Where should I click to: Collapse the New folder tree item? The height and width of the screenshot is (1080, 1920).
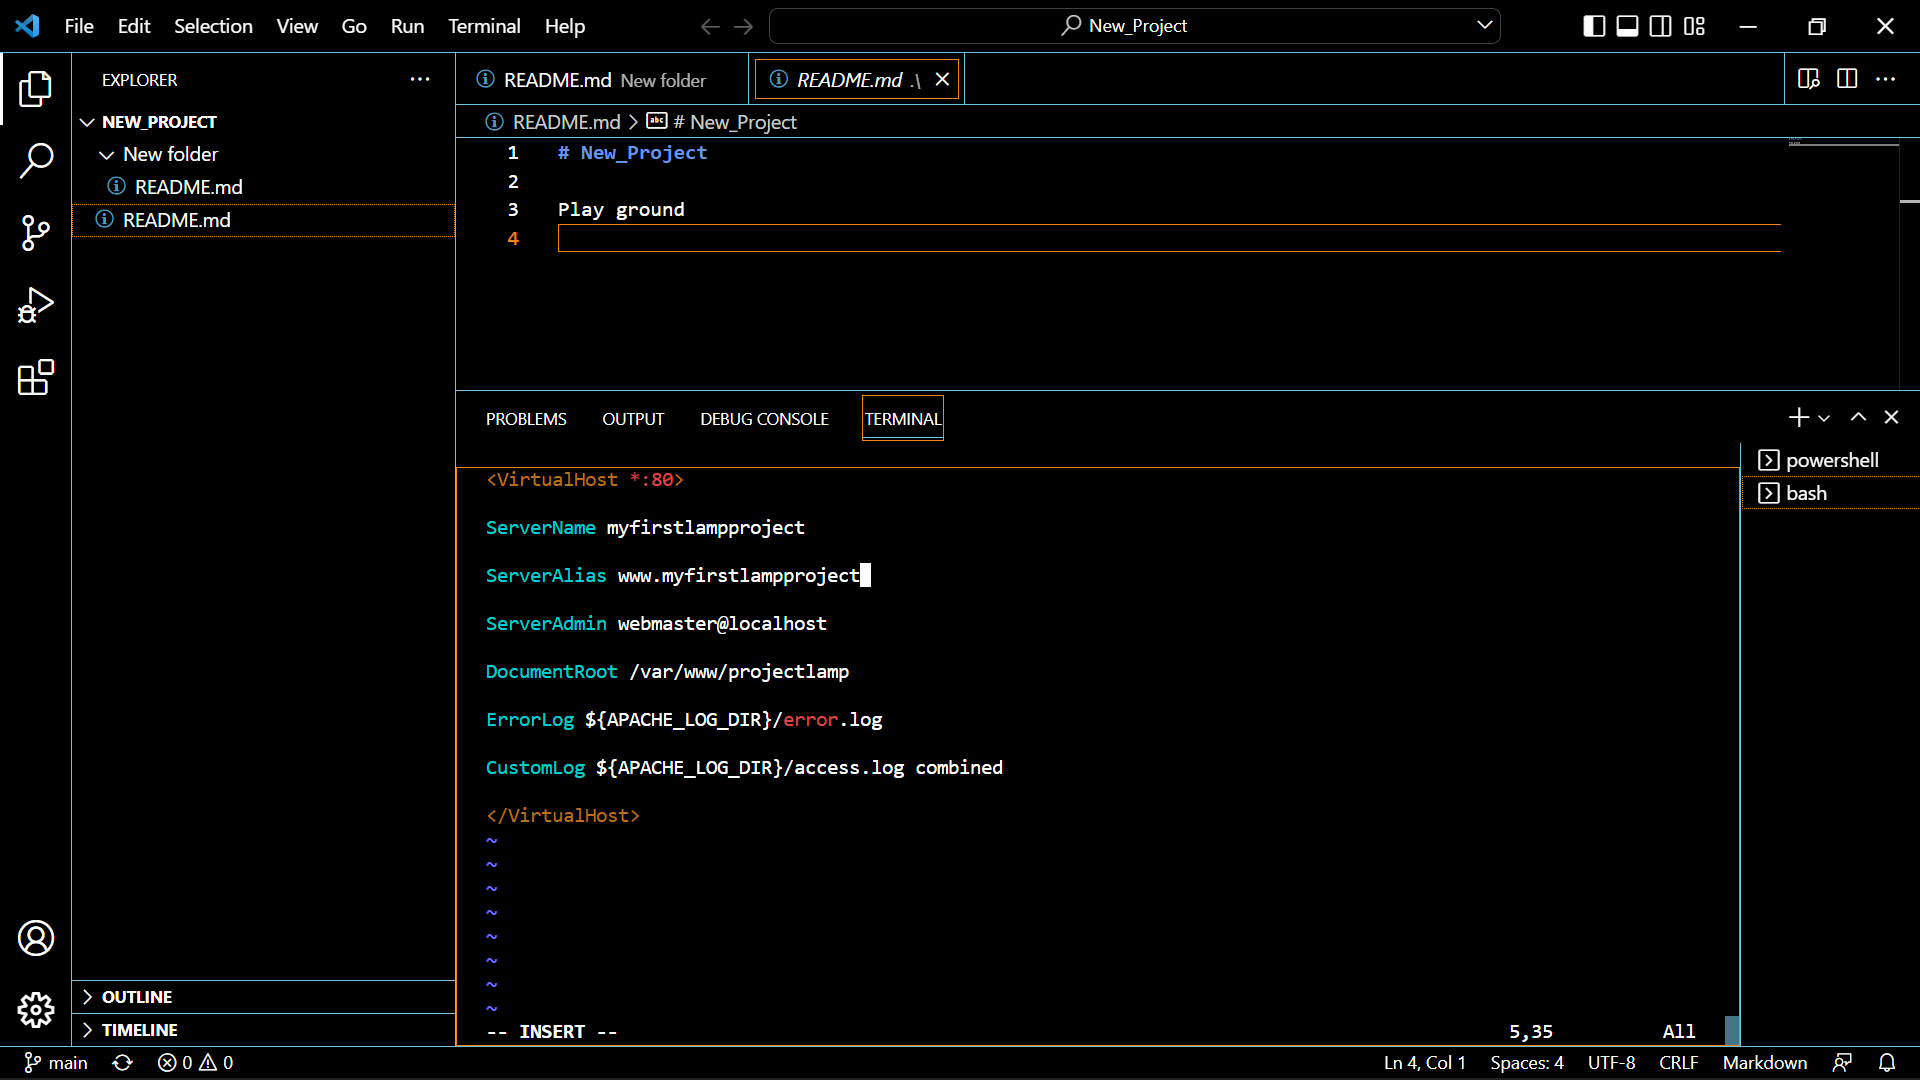[x=107, y=154]
